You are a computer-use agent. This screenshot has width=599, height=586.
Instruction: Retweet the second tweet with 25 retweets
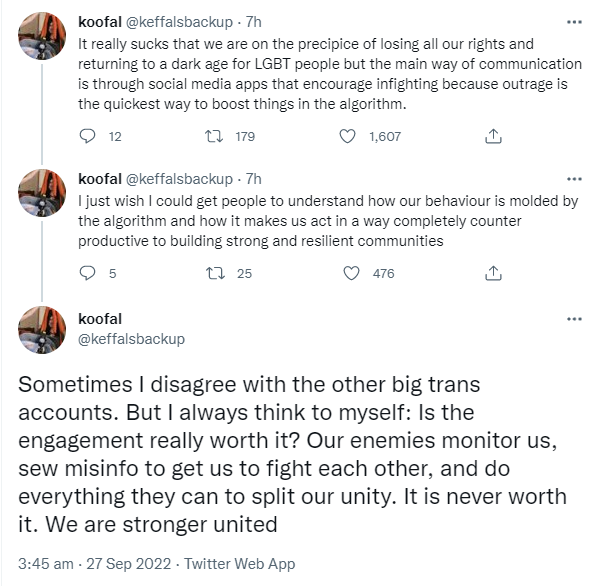click(x=215, y=273)
